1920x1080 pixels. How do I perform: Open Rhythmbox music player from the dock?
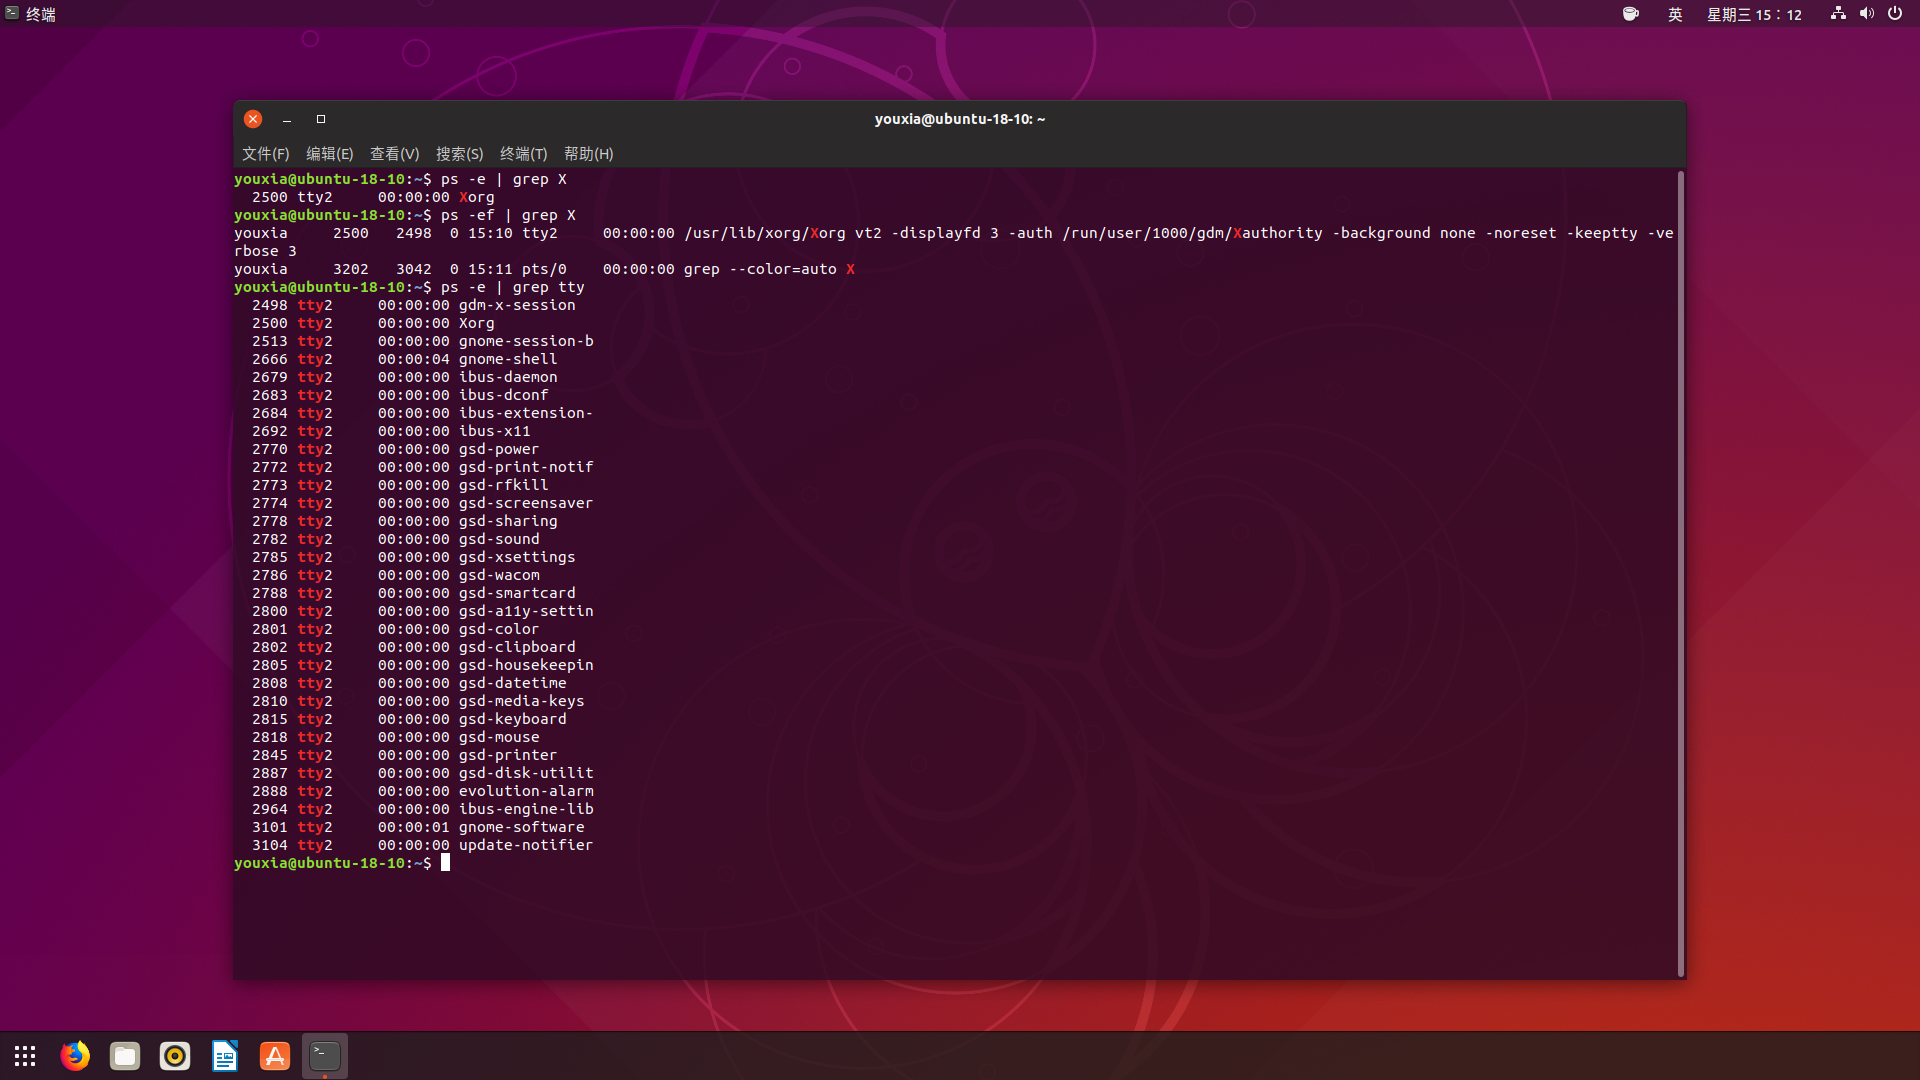coord(175,1056)
